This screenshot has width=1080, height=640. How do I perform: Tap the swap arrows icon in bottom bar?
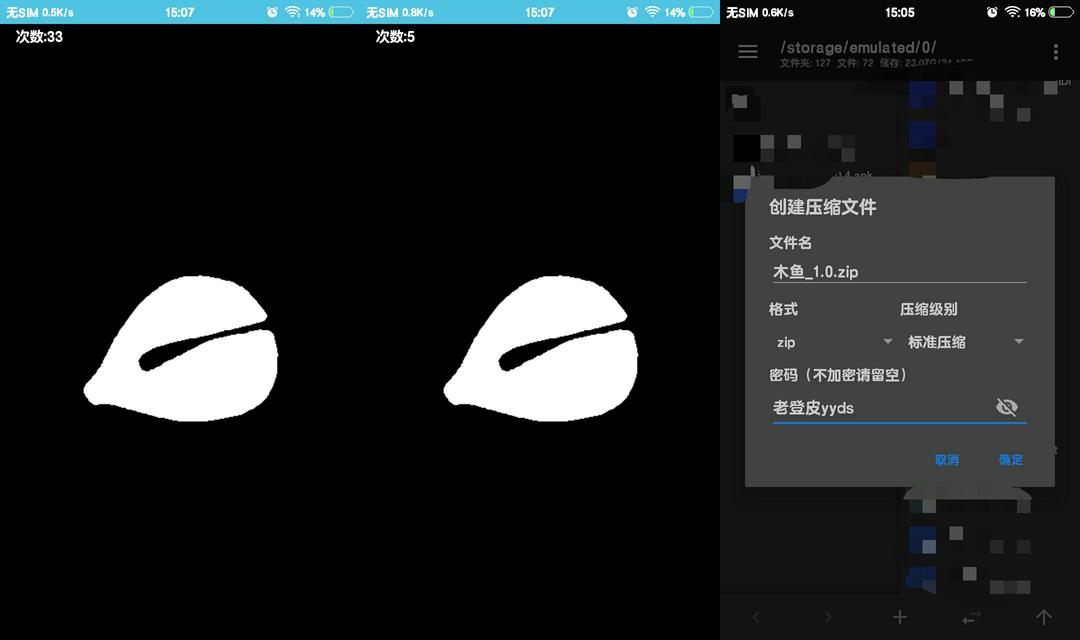[x=972, y=617]
